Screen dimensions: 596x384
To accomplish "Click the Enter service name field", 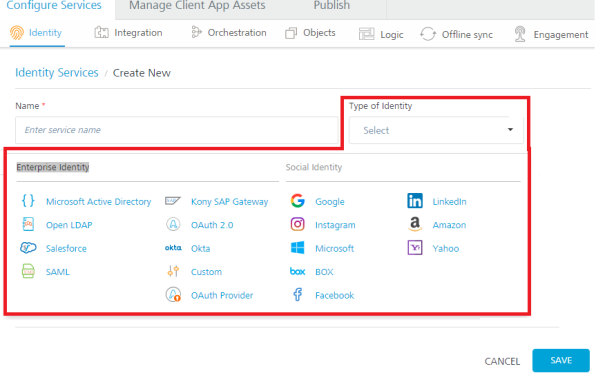I will pos(177,130).
